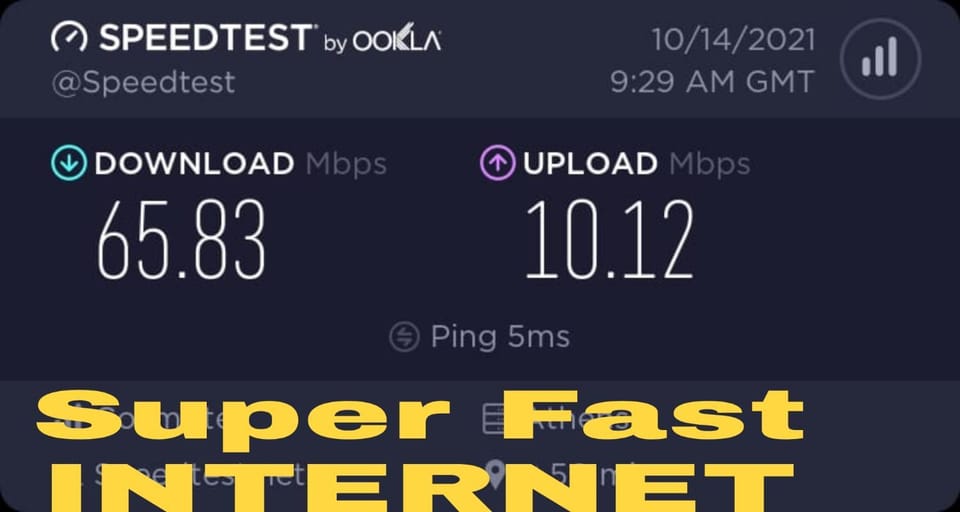The width and height of the screenshot is (960, 512).
Task: Click the SPEEDTEST brand title
Action: tap(206, 38)
